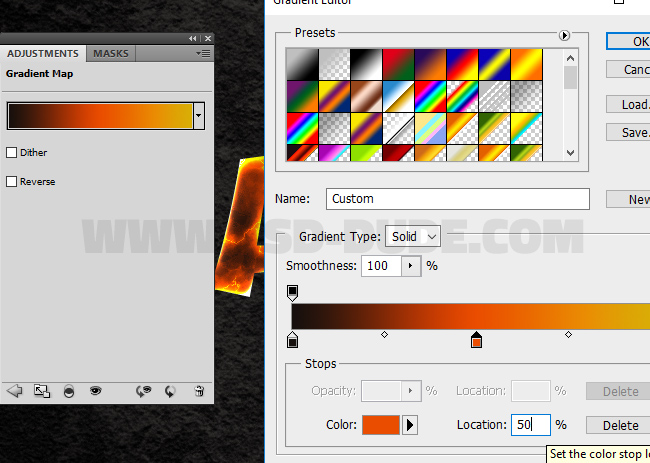Enable the Reverse checkbox

point(12,182)
